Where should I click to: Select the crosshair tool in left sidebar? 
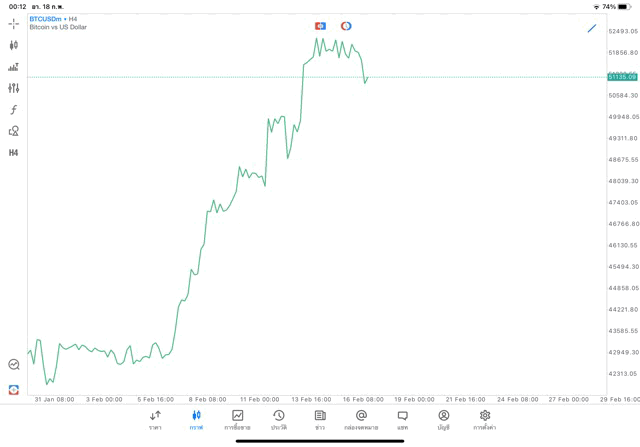pyautogui.click(x=14, y=23)
